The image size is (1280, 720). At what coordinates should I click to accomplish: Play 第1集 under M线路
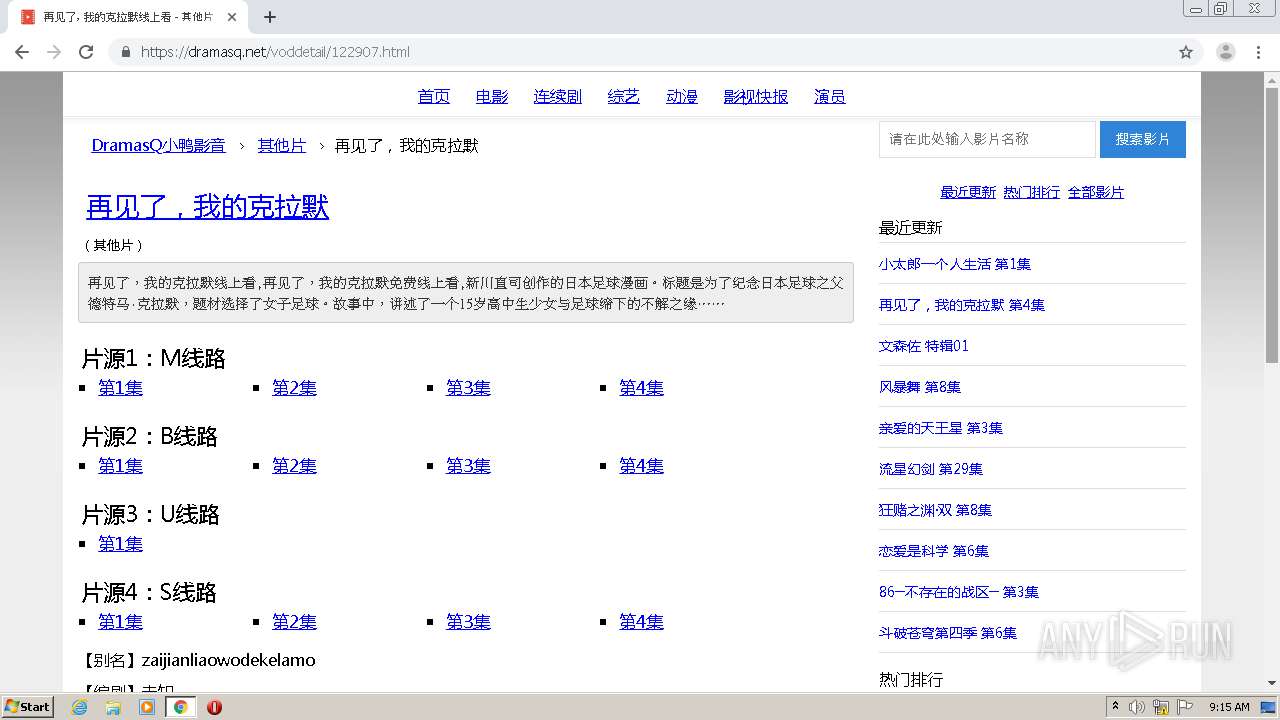tap(120, 388)
